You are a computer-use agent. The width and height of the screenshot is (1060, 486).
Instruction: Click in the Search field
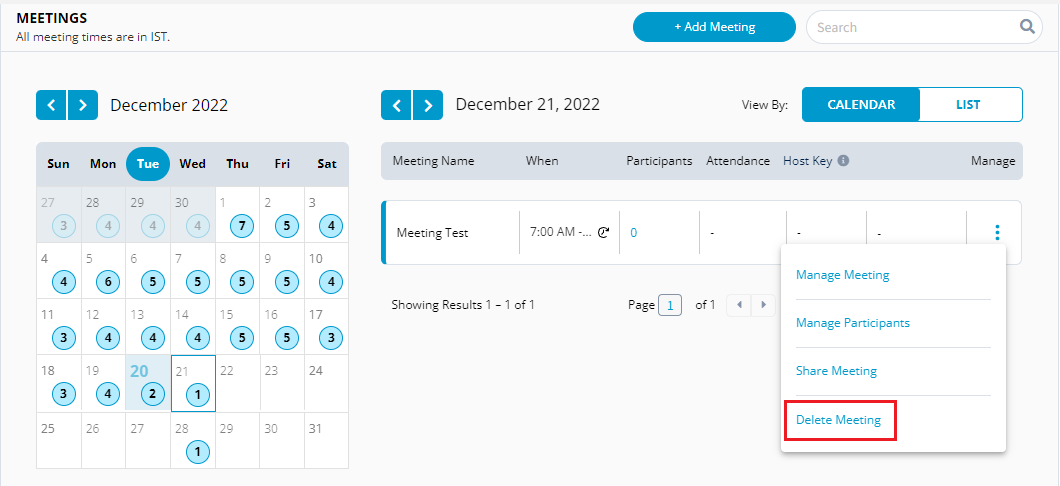910,27
